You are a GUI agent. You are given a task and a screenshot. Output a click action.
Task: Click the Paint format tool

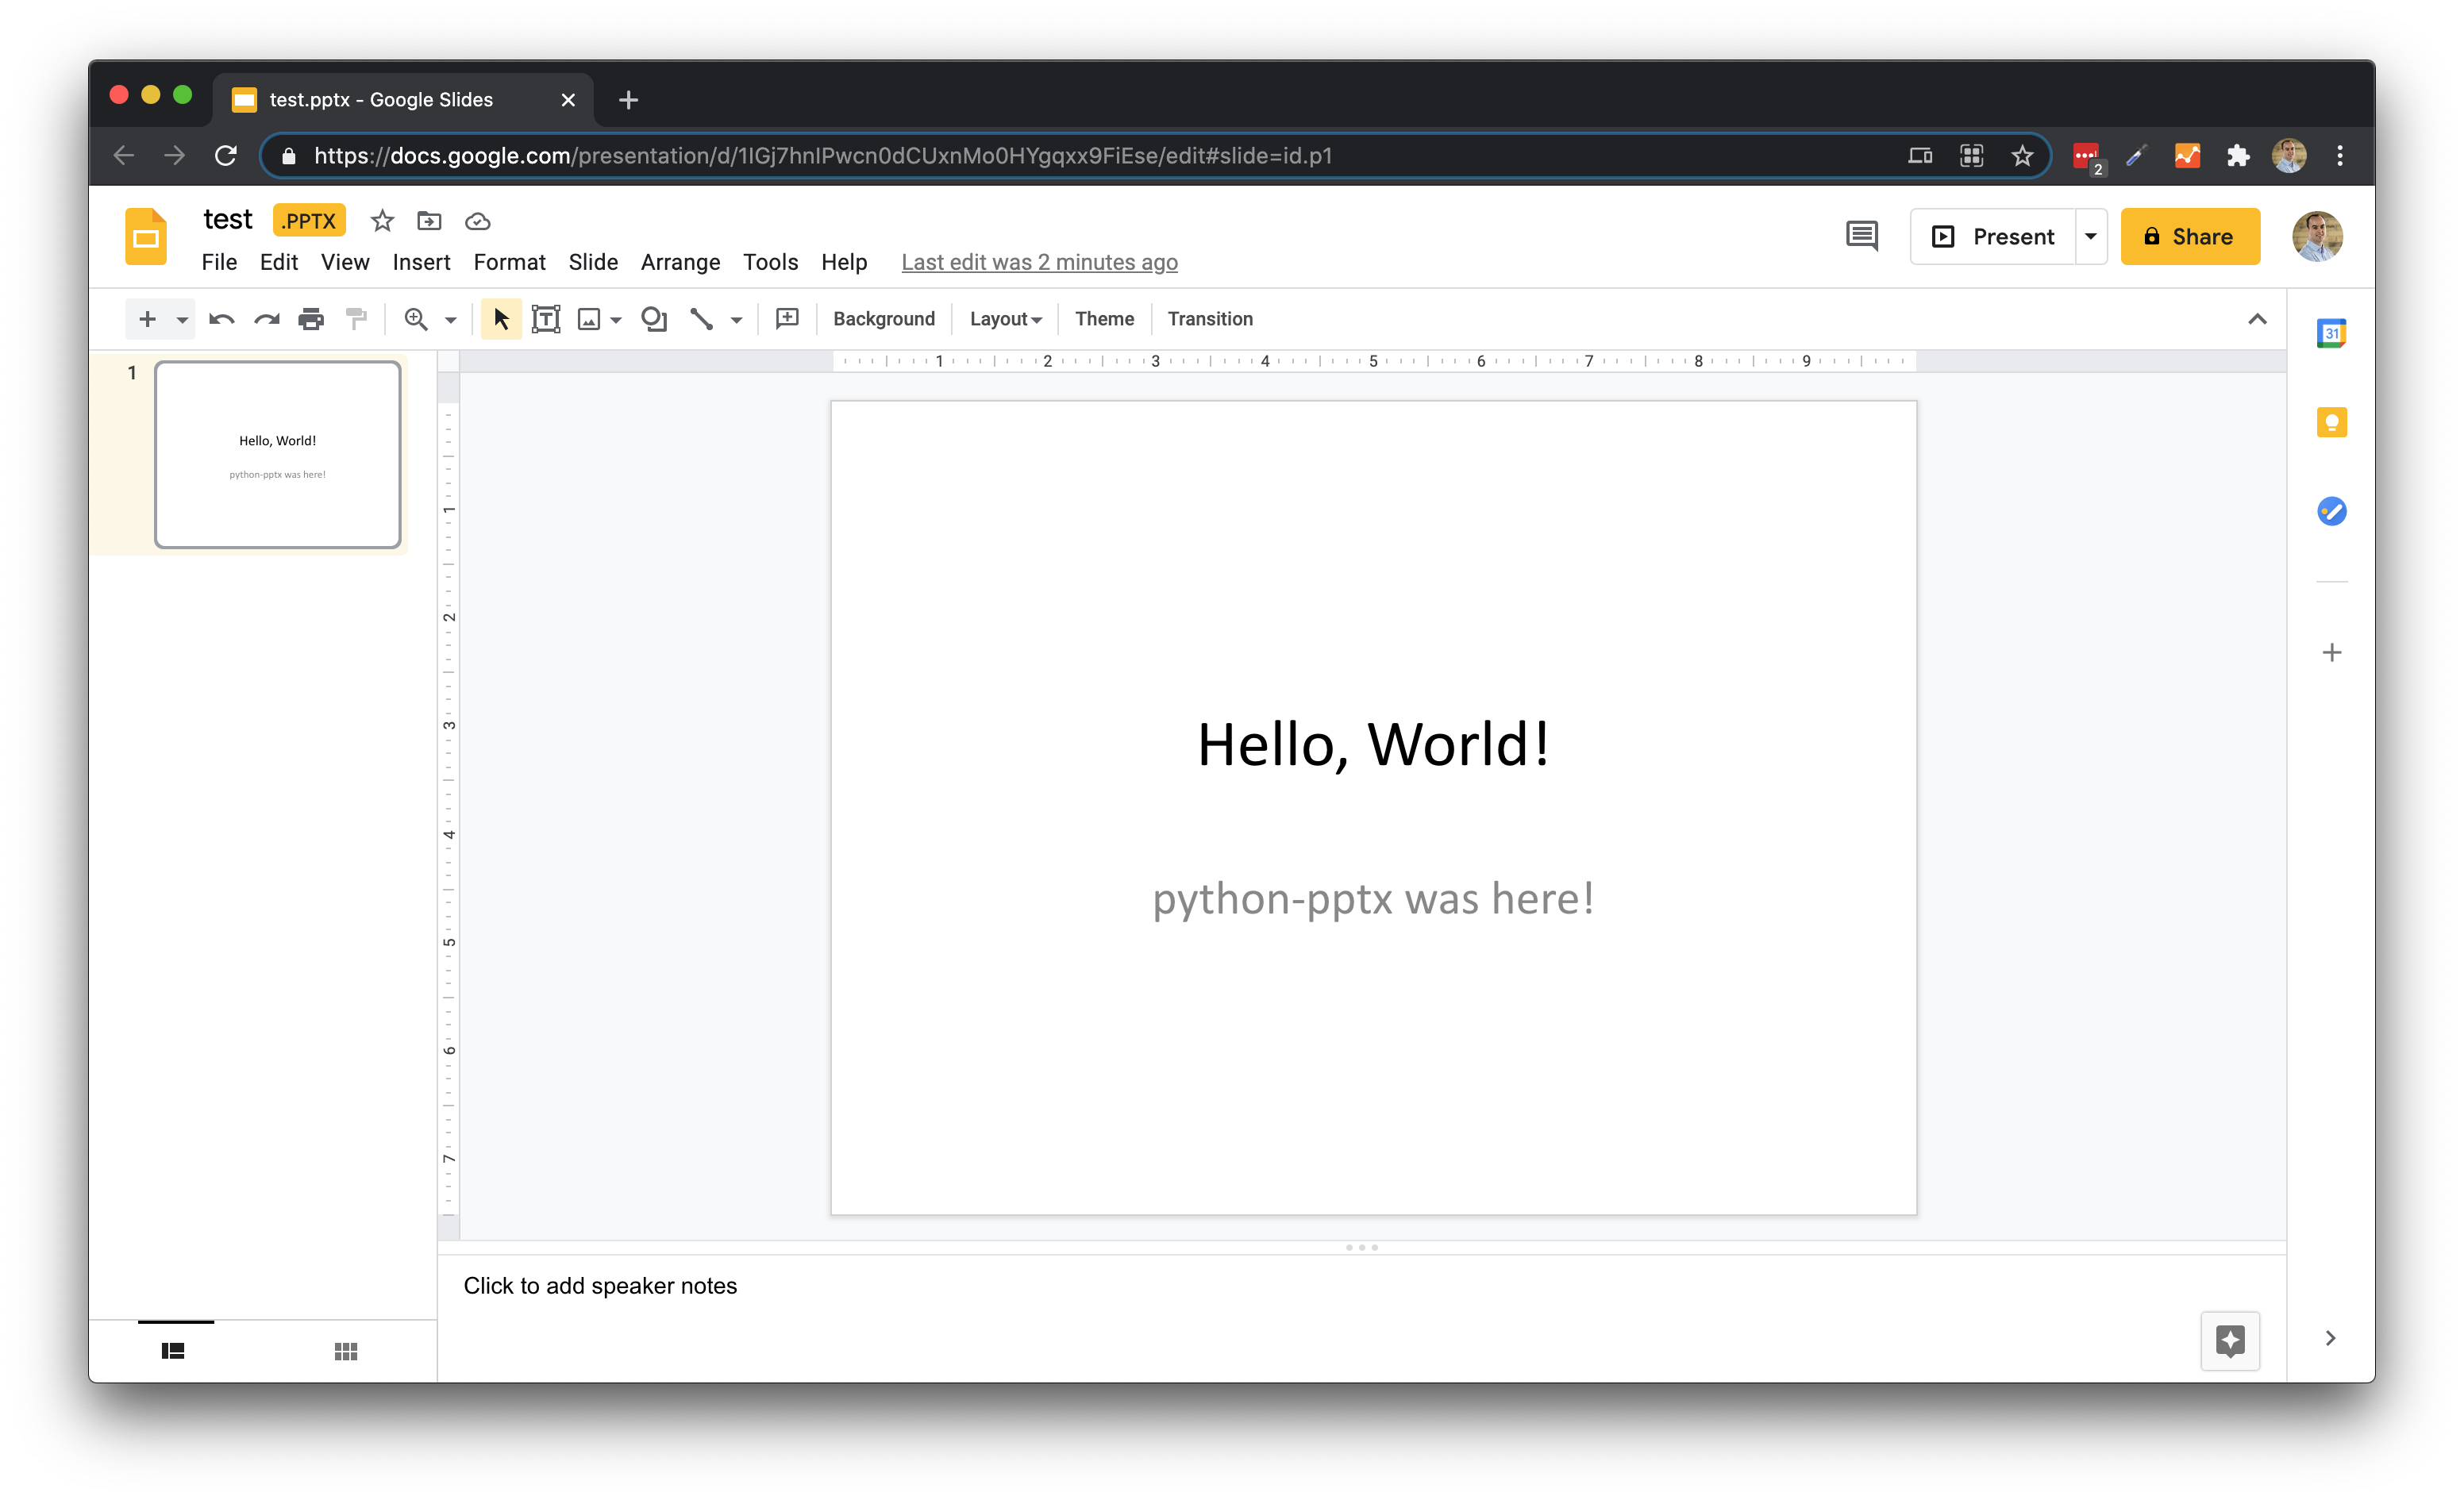(357, 318)
